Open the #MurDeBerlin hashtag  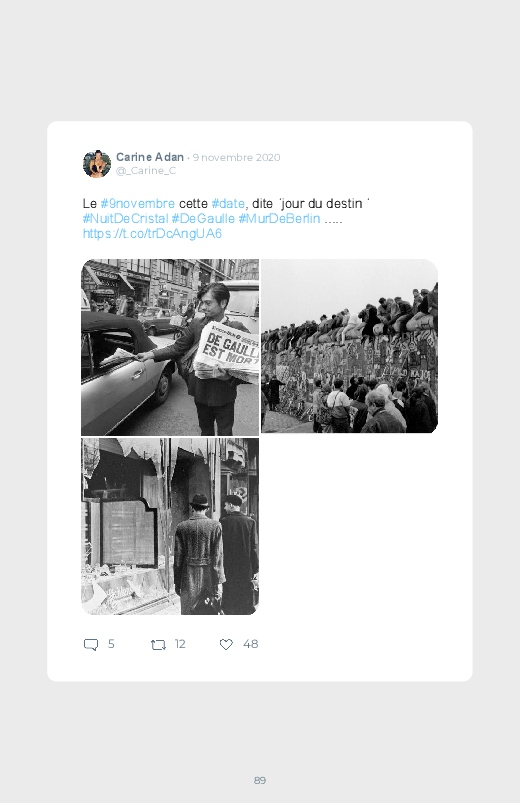[x=279, y=219]
